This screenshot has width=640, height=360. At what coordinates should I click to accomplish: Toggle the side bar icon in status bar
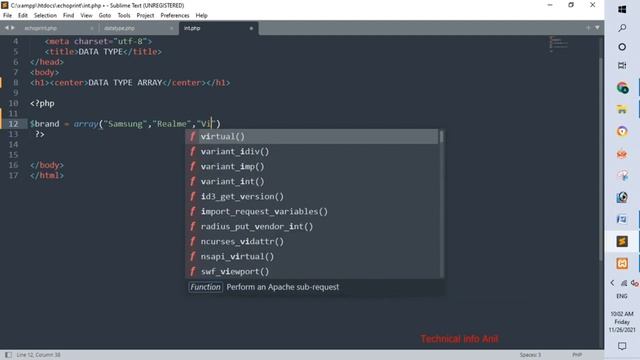click(8, 355)
